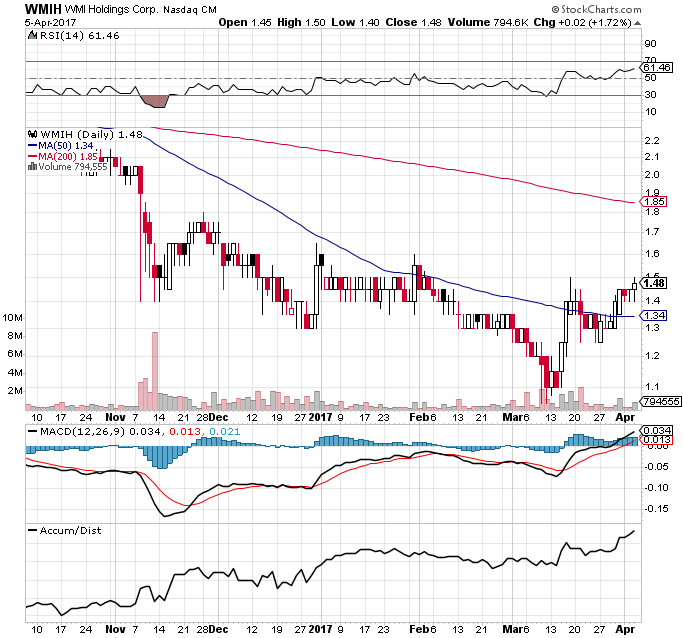Click the WMI Holdings Corp. company name
The height and width of the screenshot is (638, 683).
coord(112,9)
